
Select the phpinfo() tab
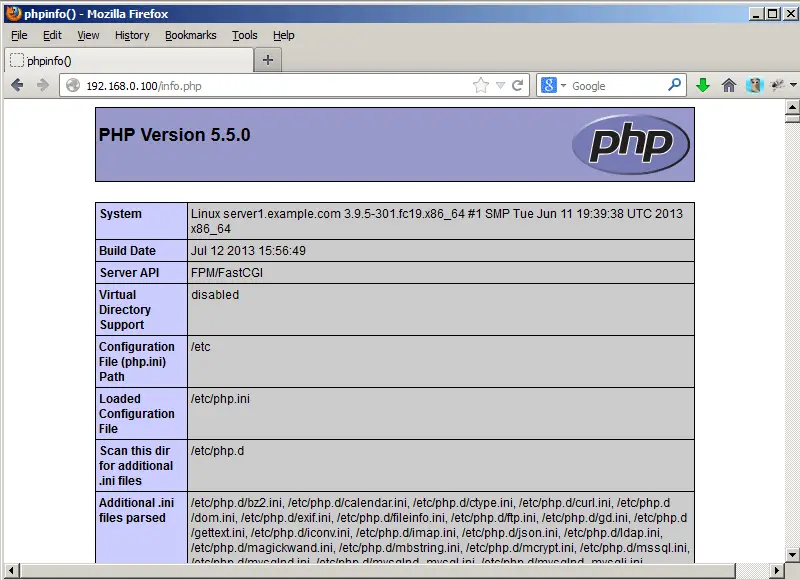[x=129, y=60]
